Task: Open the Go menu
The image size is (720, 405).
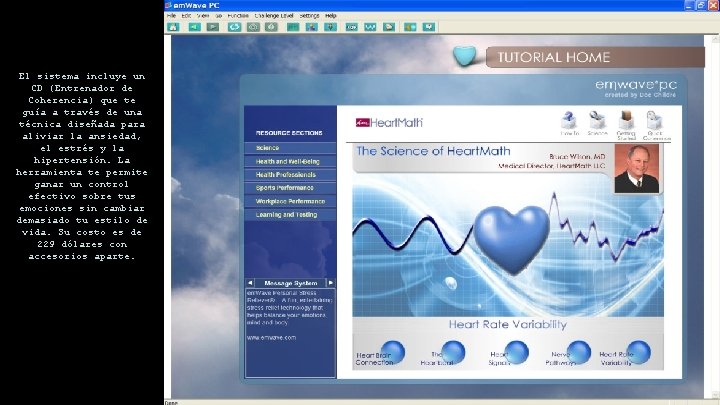Action: click(x=219, y=16)
